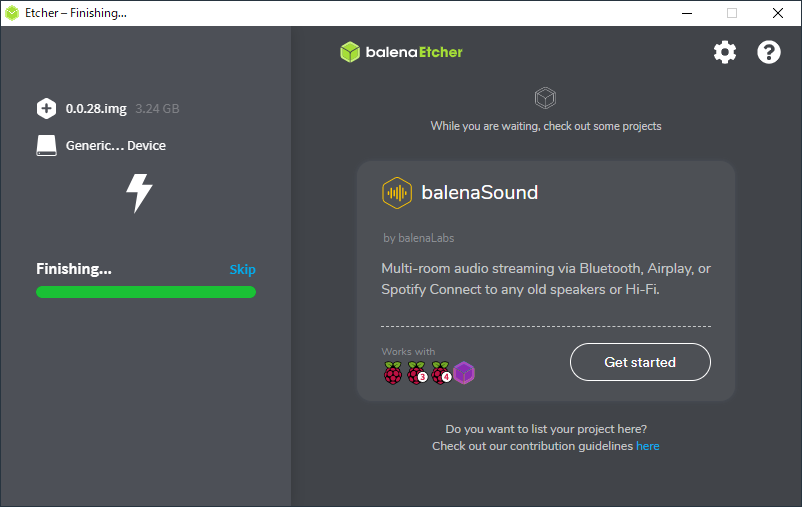802x507 pixels.
Task: Click the 'by balenaLabs' author text
Action: pos(419,238)
